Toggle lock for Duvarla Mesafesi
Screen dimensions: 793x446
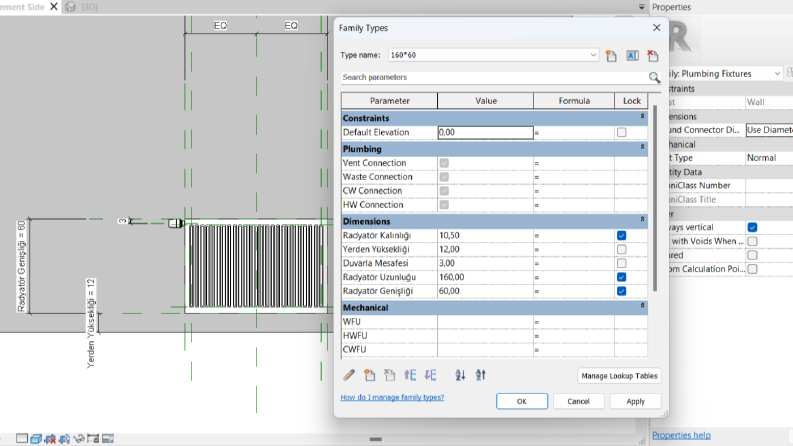(x=622, y=263)
